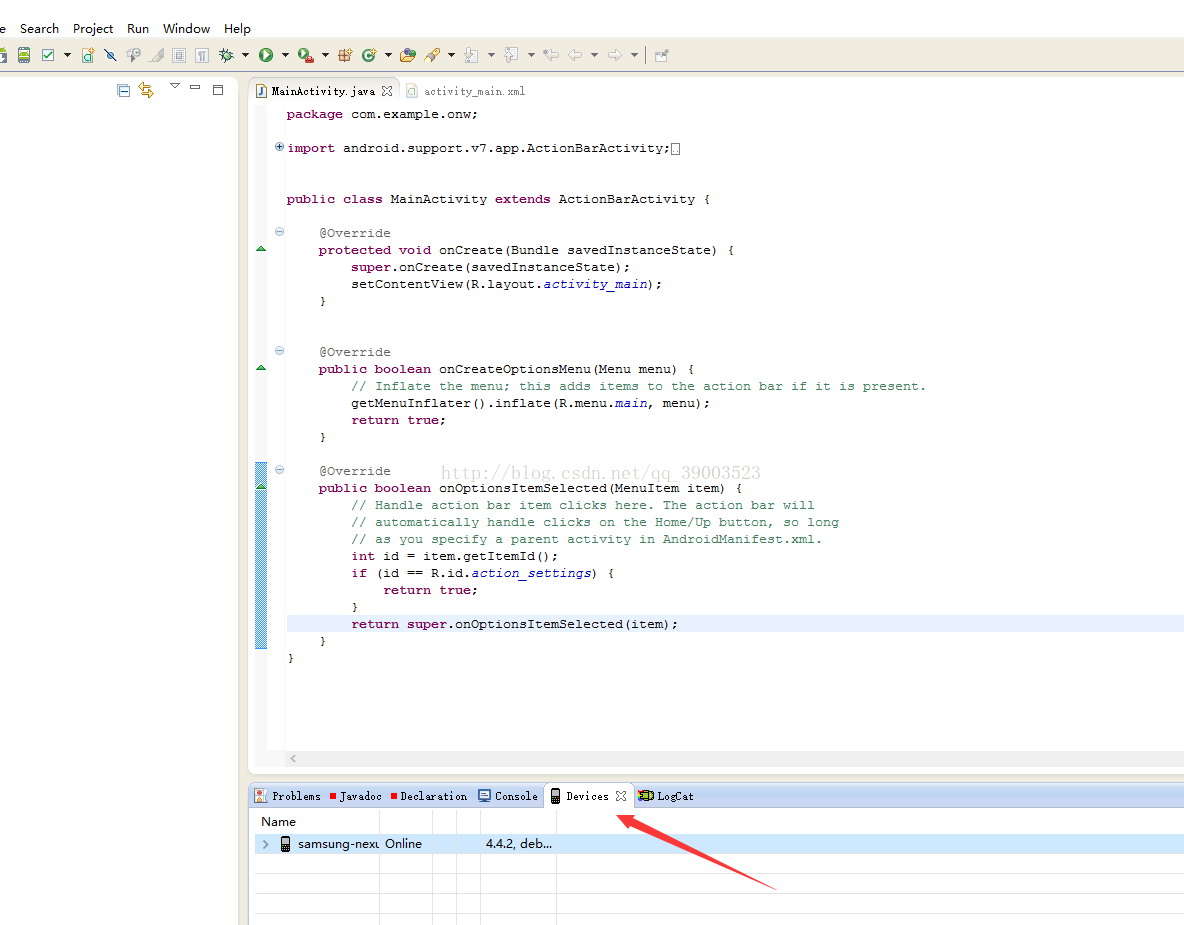Click the Debug bug icon

point(226,55)
